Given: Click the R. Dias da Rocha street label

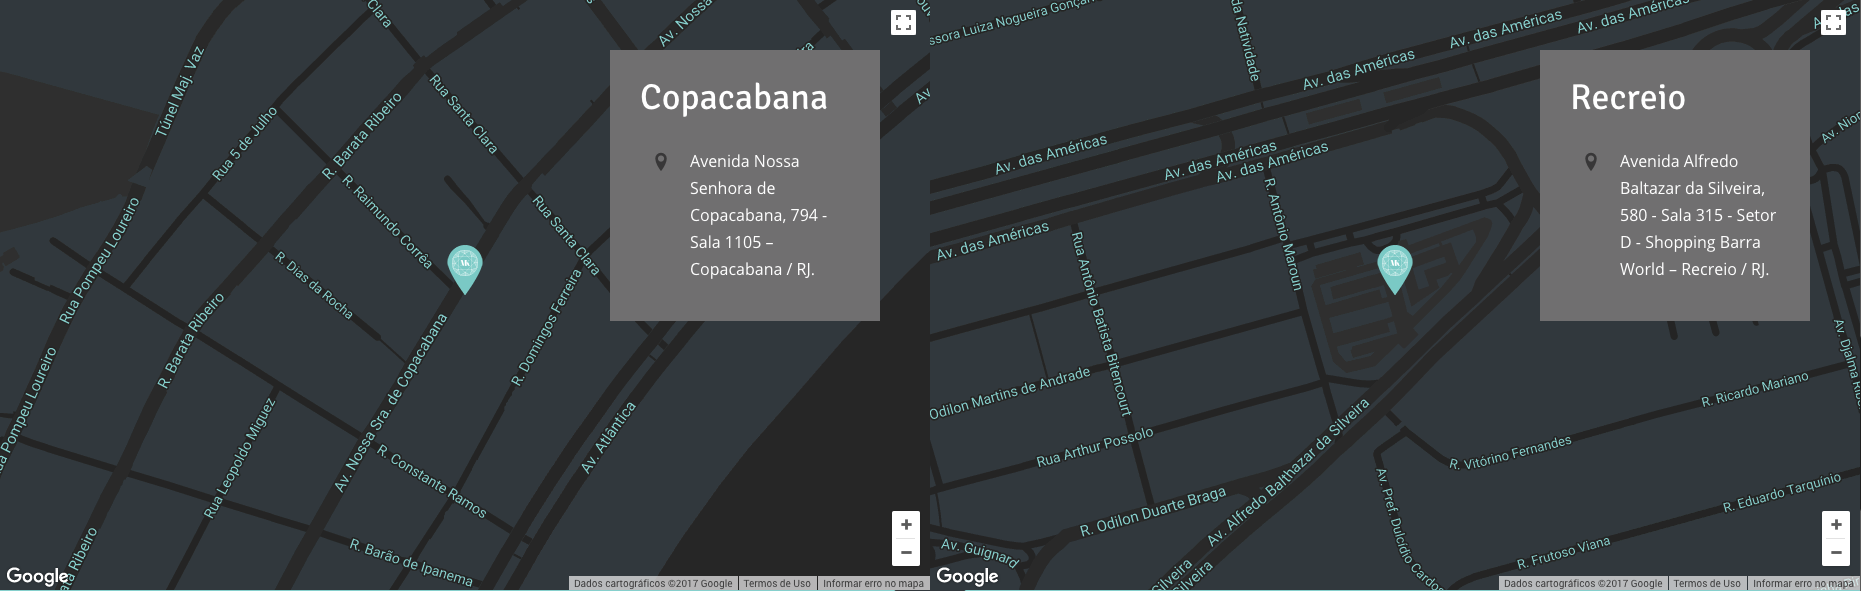Looking at the screenshot, I should [314, 285].
